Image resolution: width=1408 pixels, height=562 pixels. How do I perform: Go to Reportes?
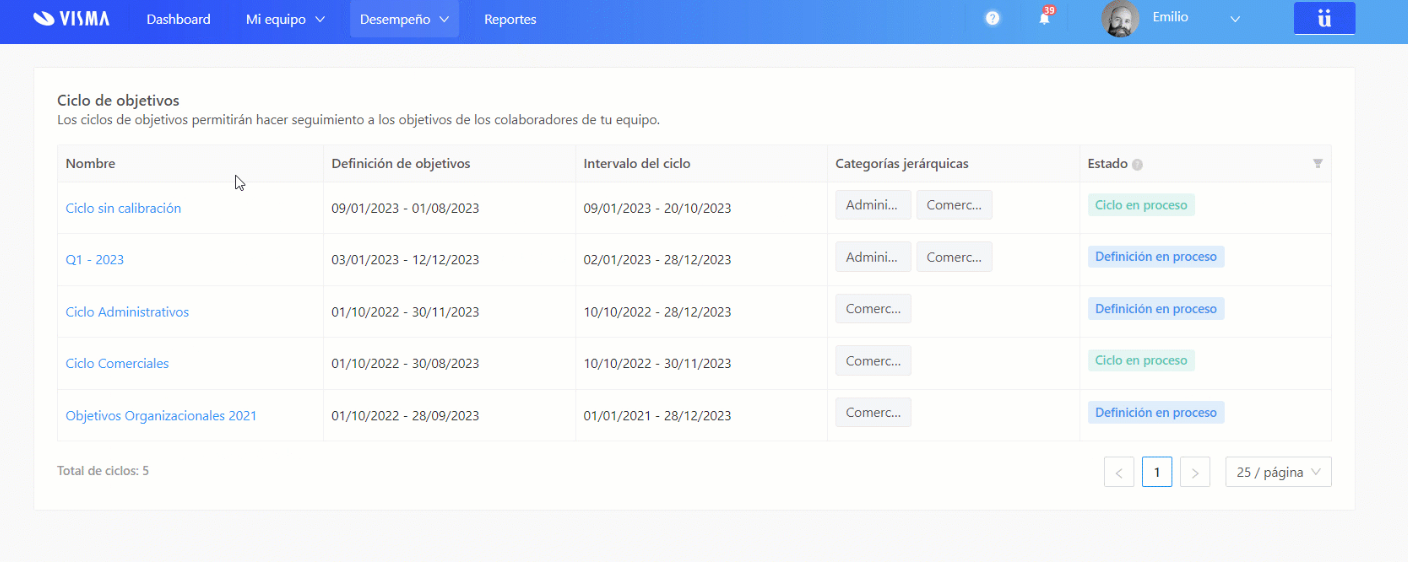pos(510,19)
